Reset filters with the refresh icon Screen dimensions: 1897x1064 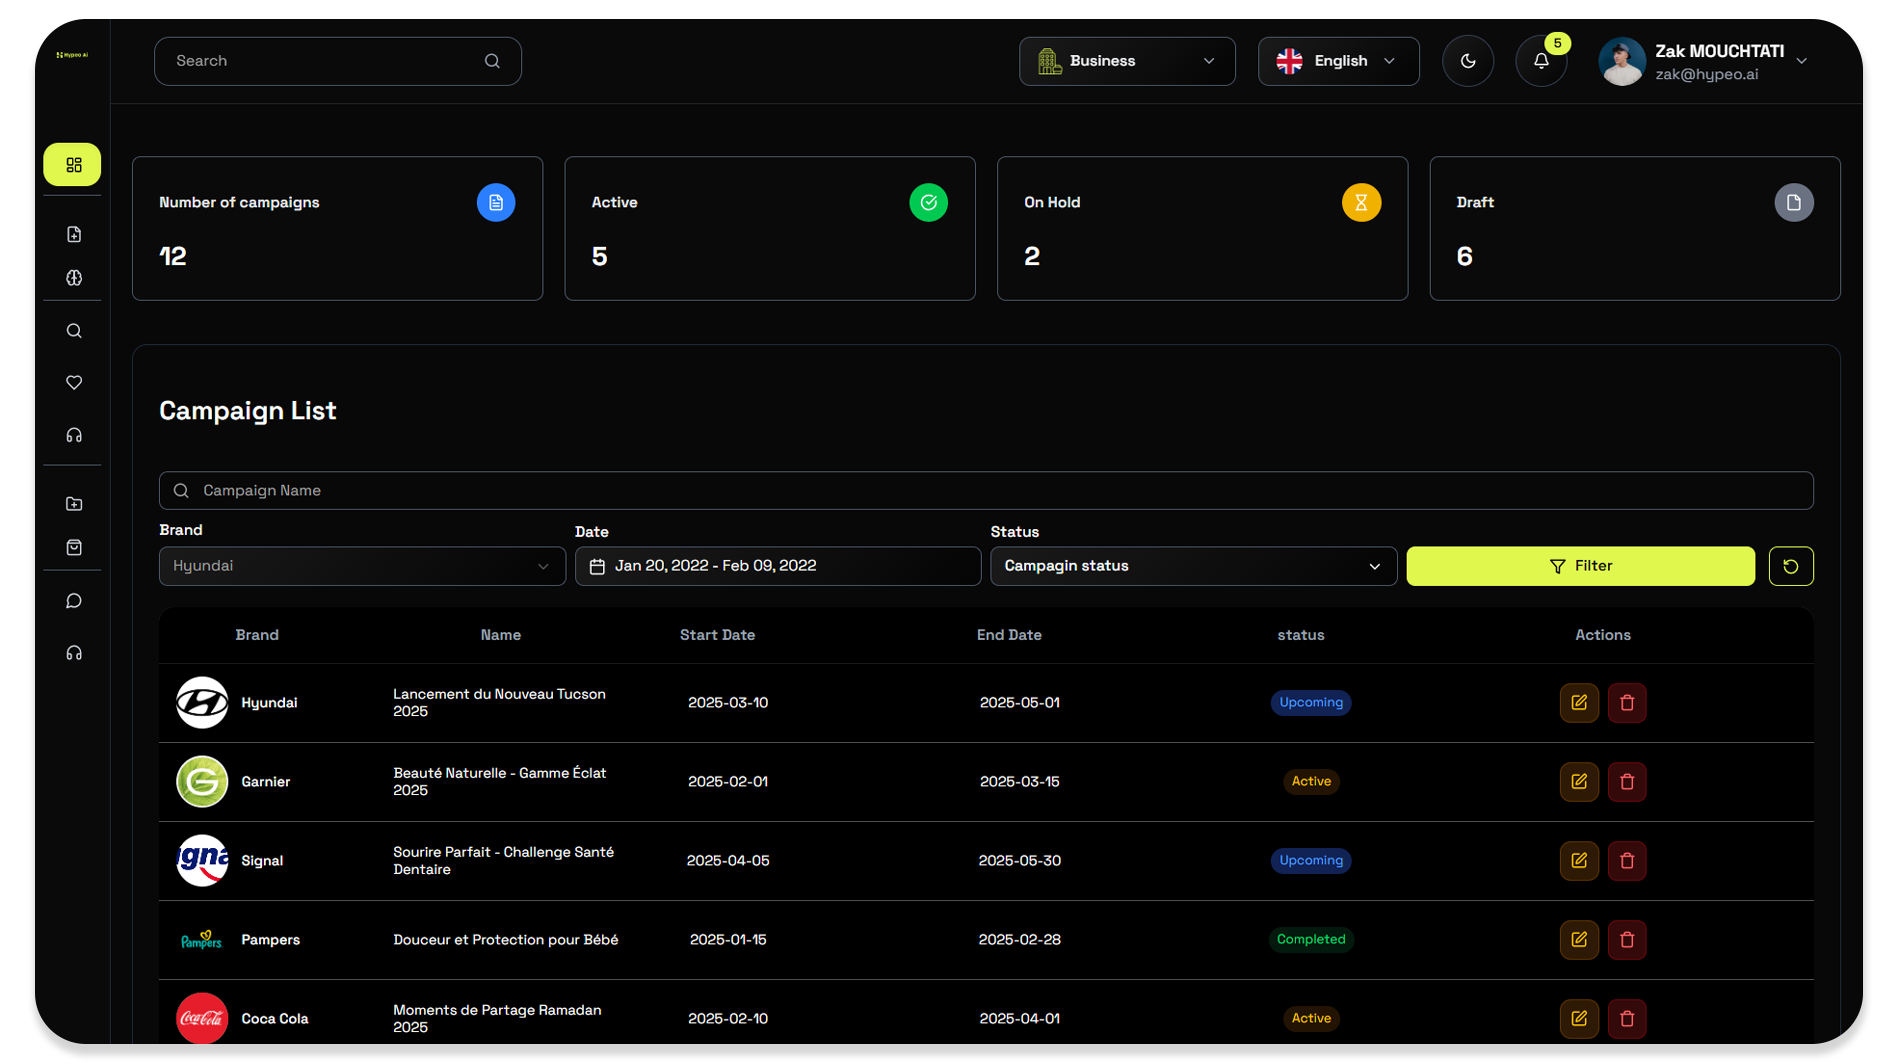coord(1791,566)
